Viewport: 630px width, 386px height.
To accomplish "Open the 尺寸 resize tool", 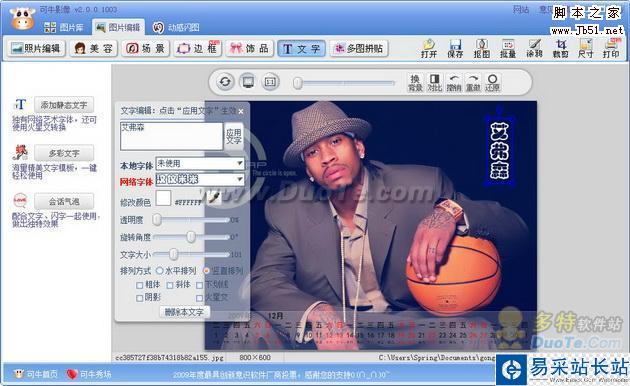I will coord(585,48).
